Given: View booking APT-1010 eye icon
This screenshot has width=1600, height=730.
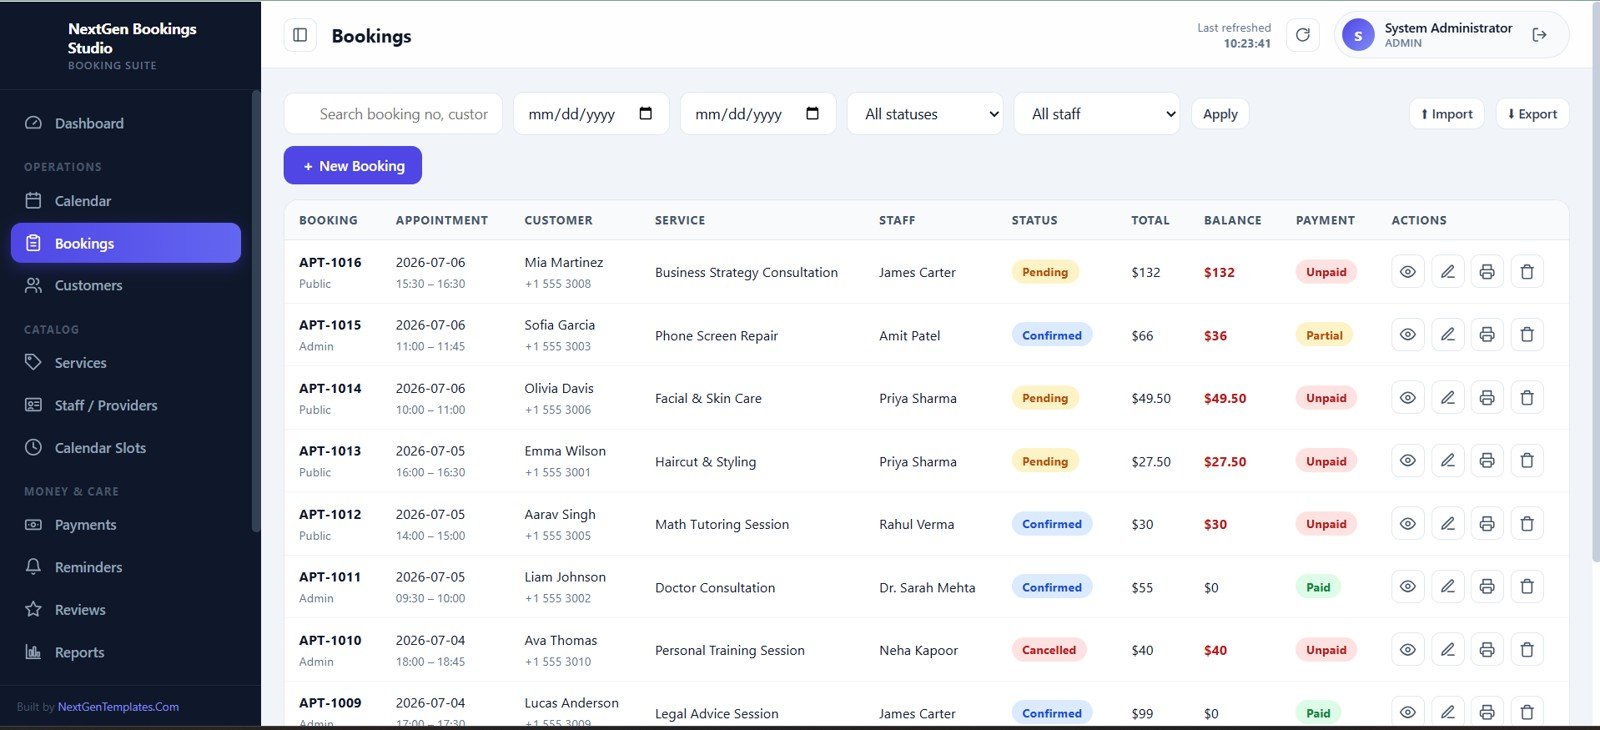Looking at the screenshot, I should (x=1407, y=650).
